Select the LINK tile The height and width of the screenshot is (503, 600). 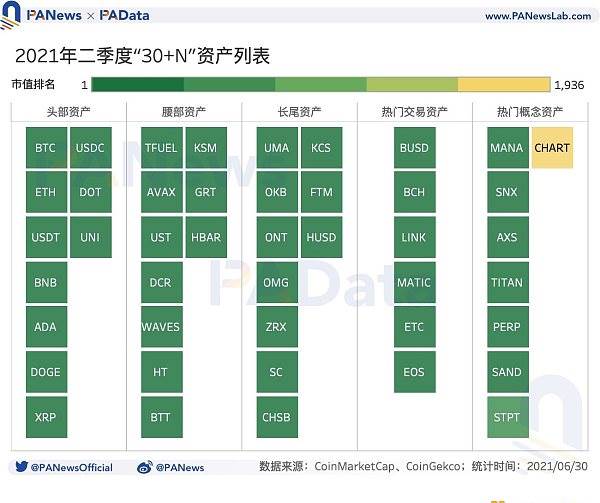[x=415, y=237]
